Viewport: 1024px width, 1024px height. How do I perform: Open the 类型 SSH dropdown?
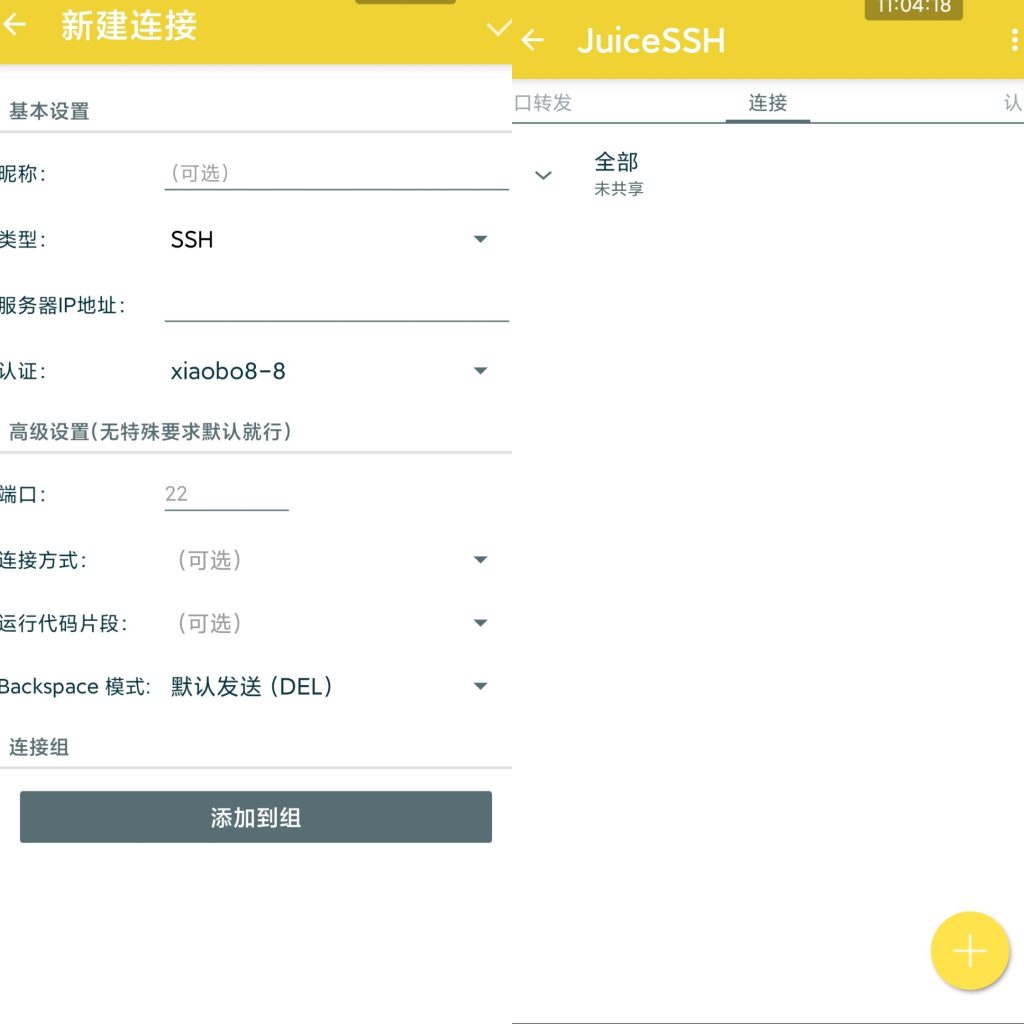tap(328, 240)
